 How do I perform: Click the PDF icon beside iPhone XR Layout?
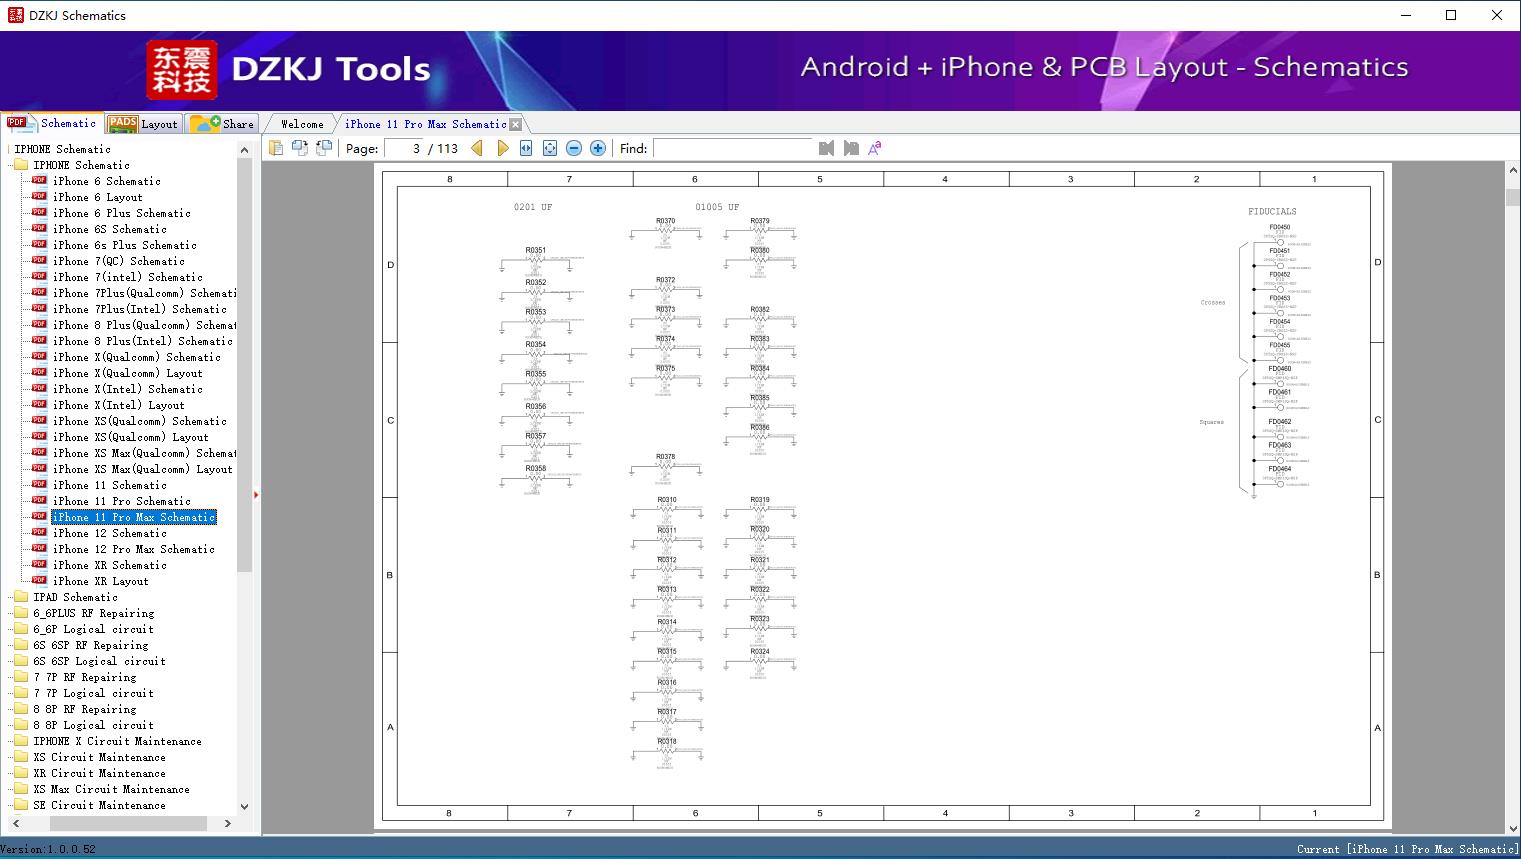39,581
